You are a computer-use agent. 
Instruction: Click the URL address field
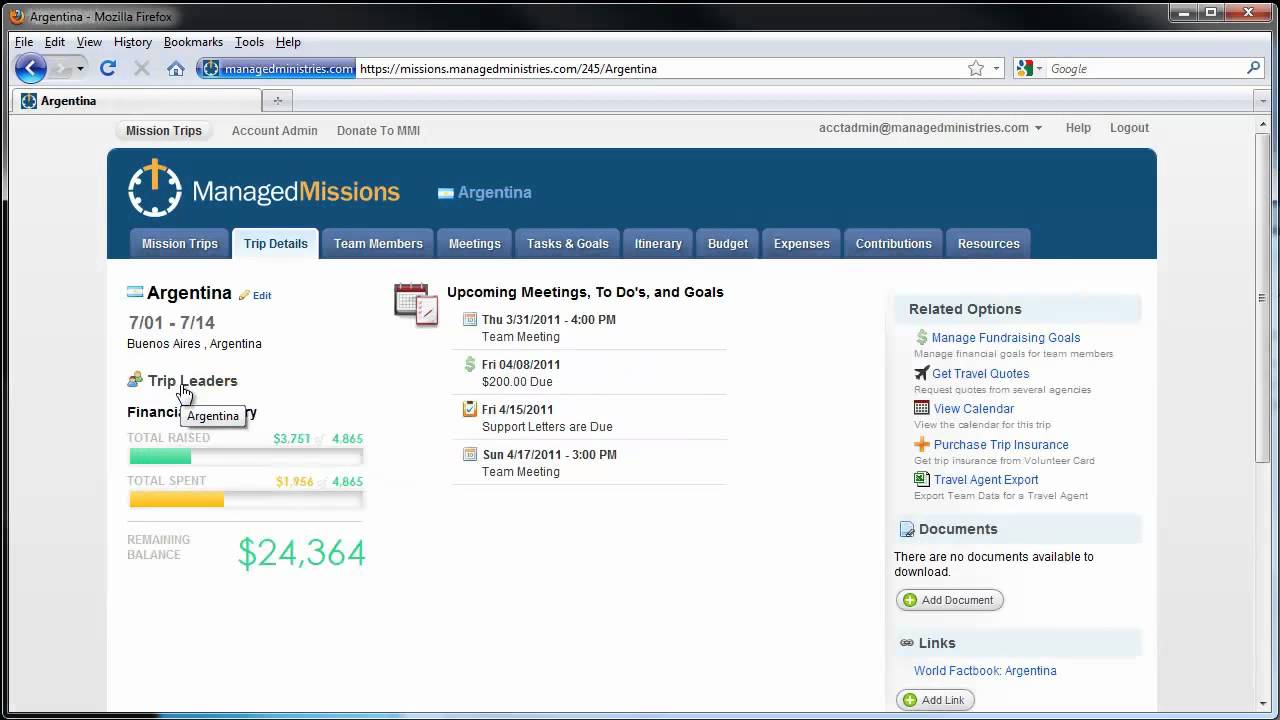pyautogui.click(x=658, y=68)
